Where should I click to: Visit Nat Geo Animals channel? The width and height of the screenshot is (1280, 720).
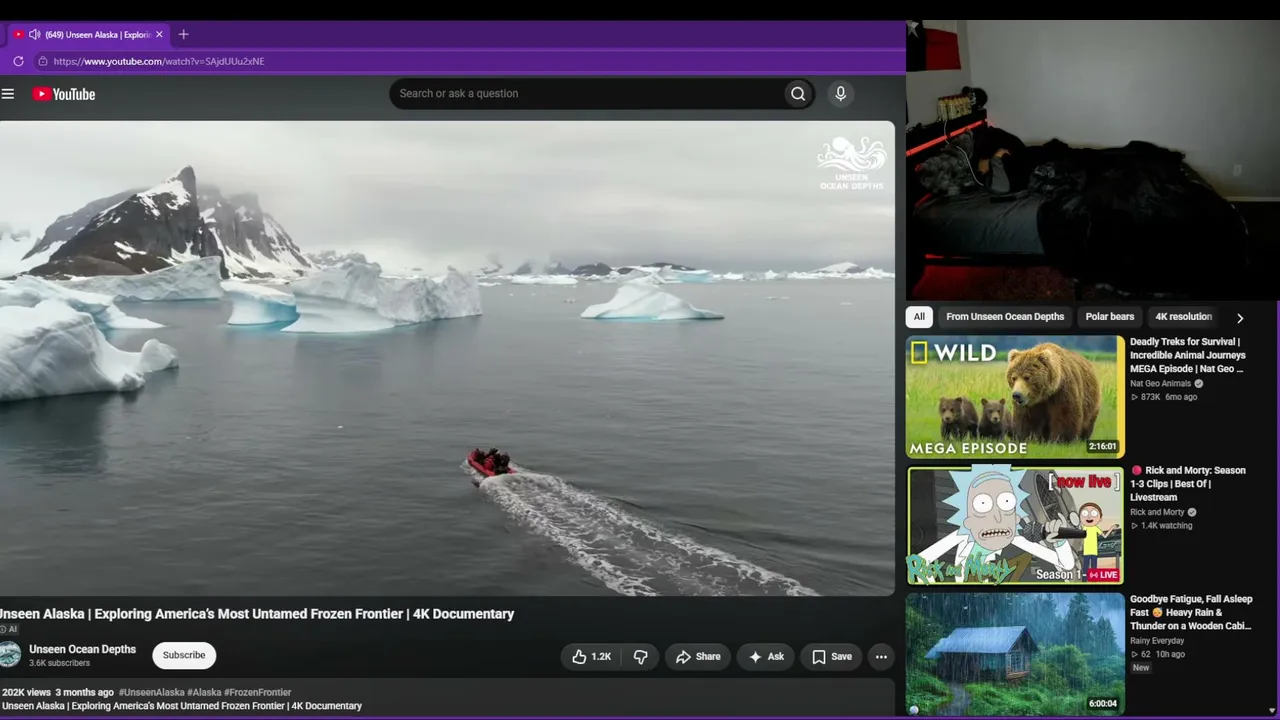point(1160,383)
